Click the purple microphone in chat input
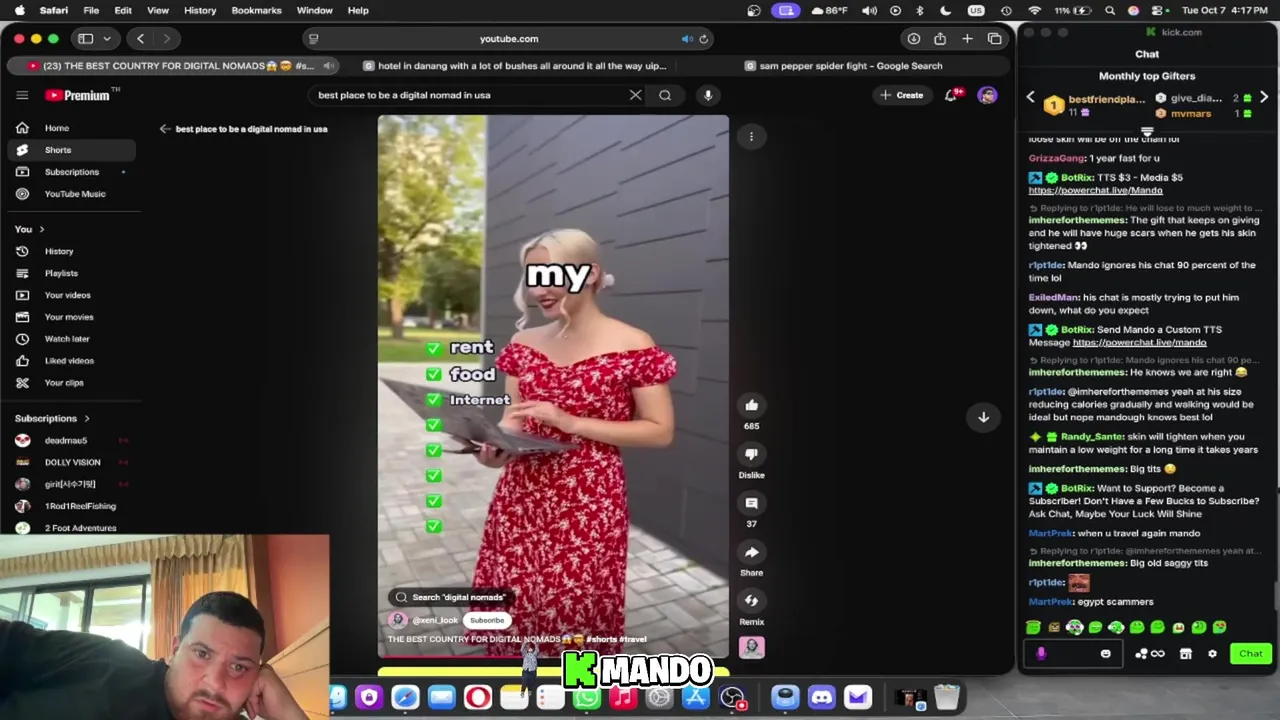Image resolution: width=1280 pixels, height=720 pixels. [1041, 654]
